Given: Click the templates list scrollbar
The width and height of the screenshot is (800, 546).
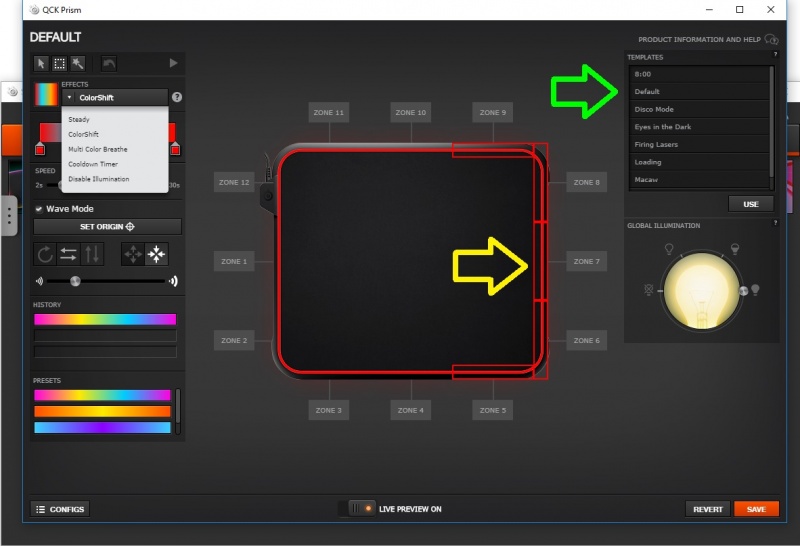Looking at the screenshot, I should 772,121.
